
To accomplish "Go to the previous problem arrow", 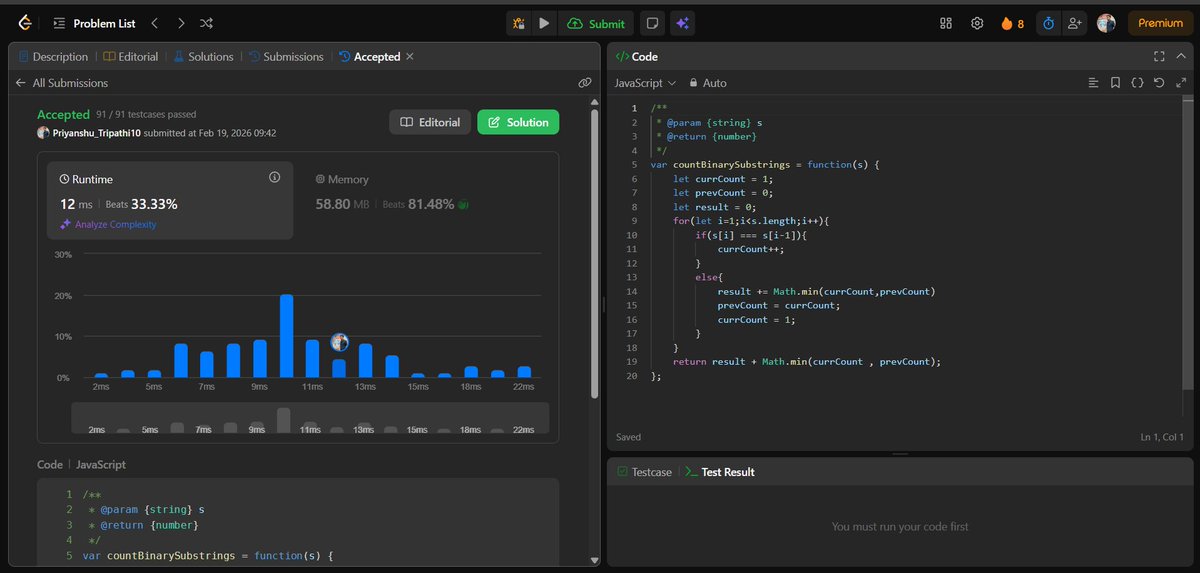I will click(x=154, y=23).
